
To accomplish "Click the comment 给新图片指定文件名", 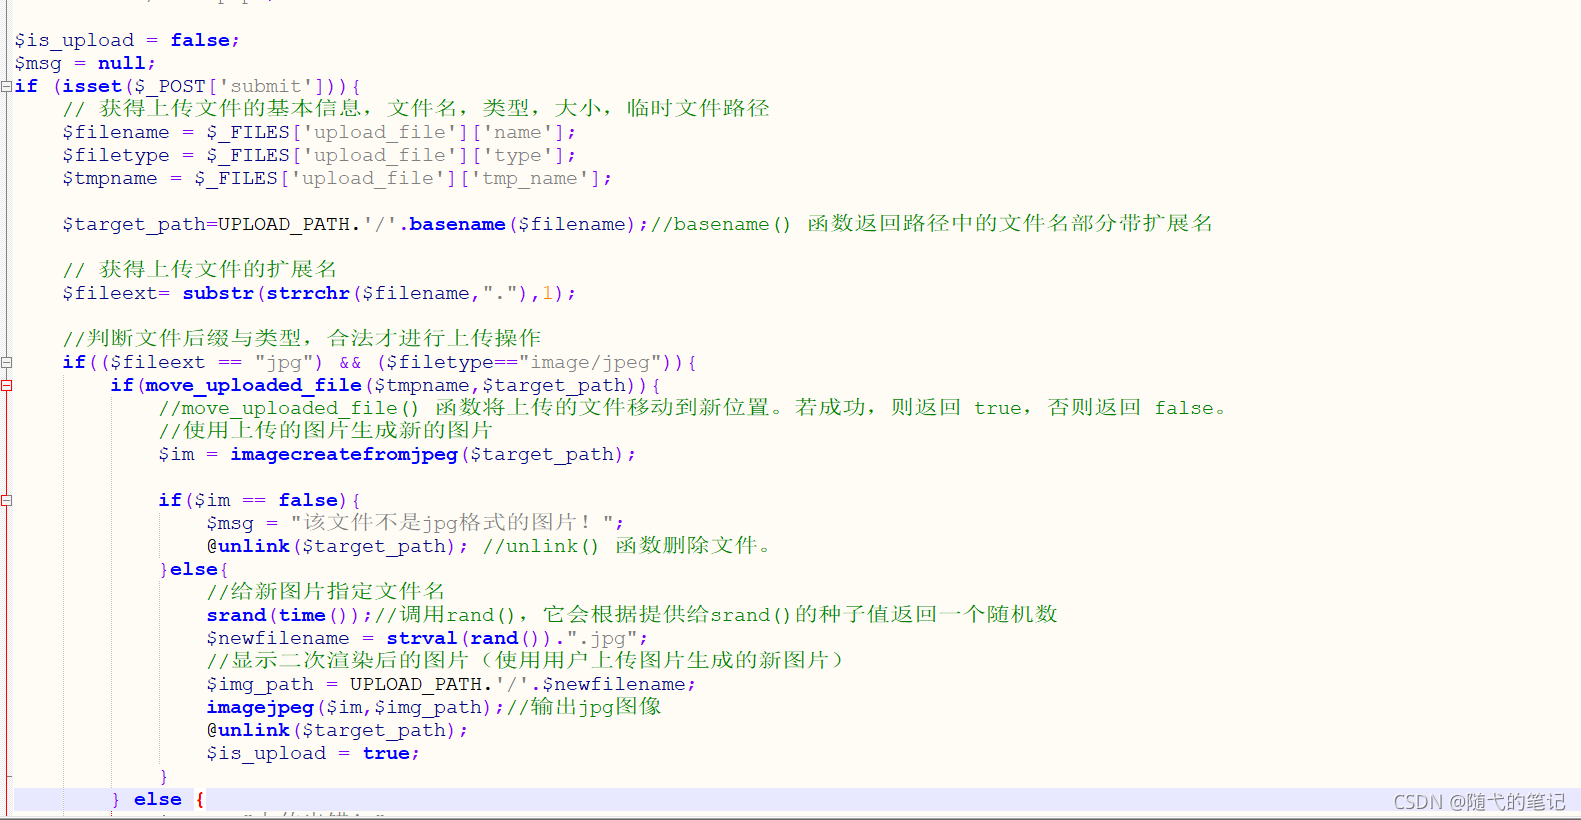I will [326, 592].
